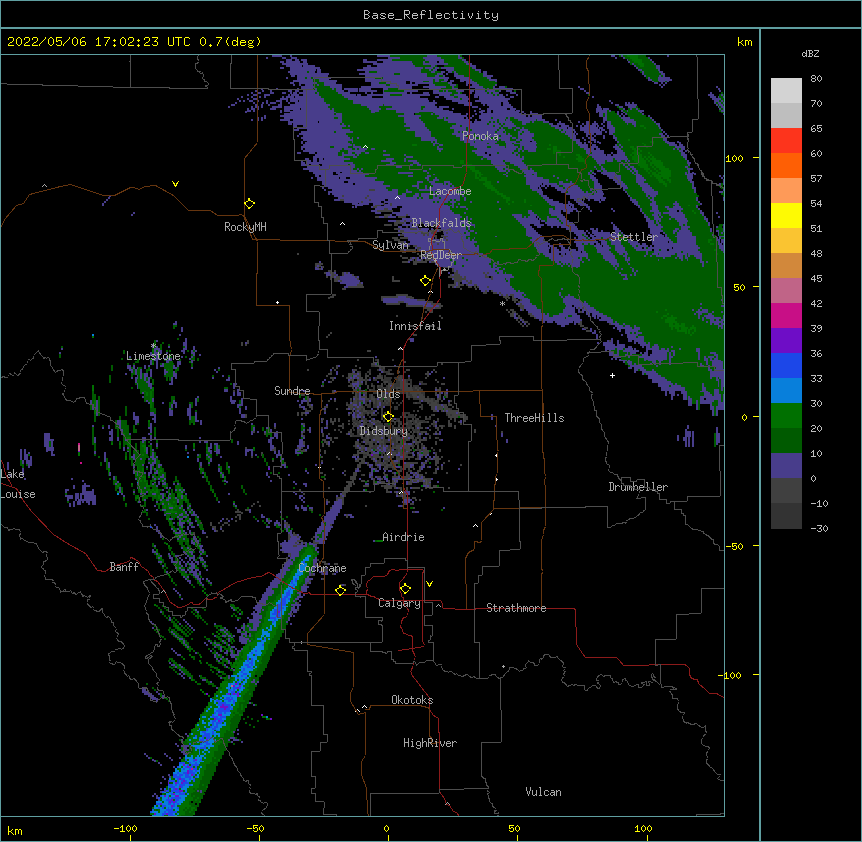862x842 pixels.
Task: Click the km unit label at bottom left
Action: pos(15,831)
